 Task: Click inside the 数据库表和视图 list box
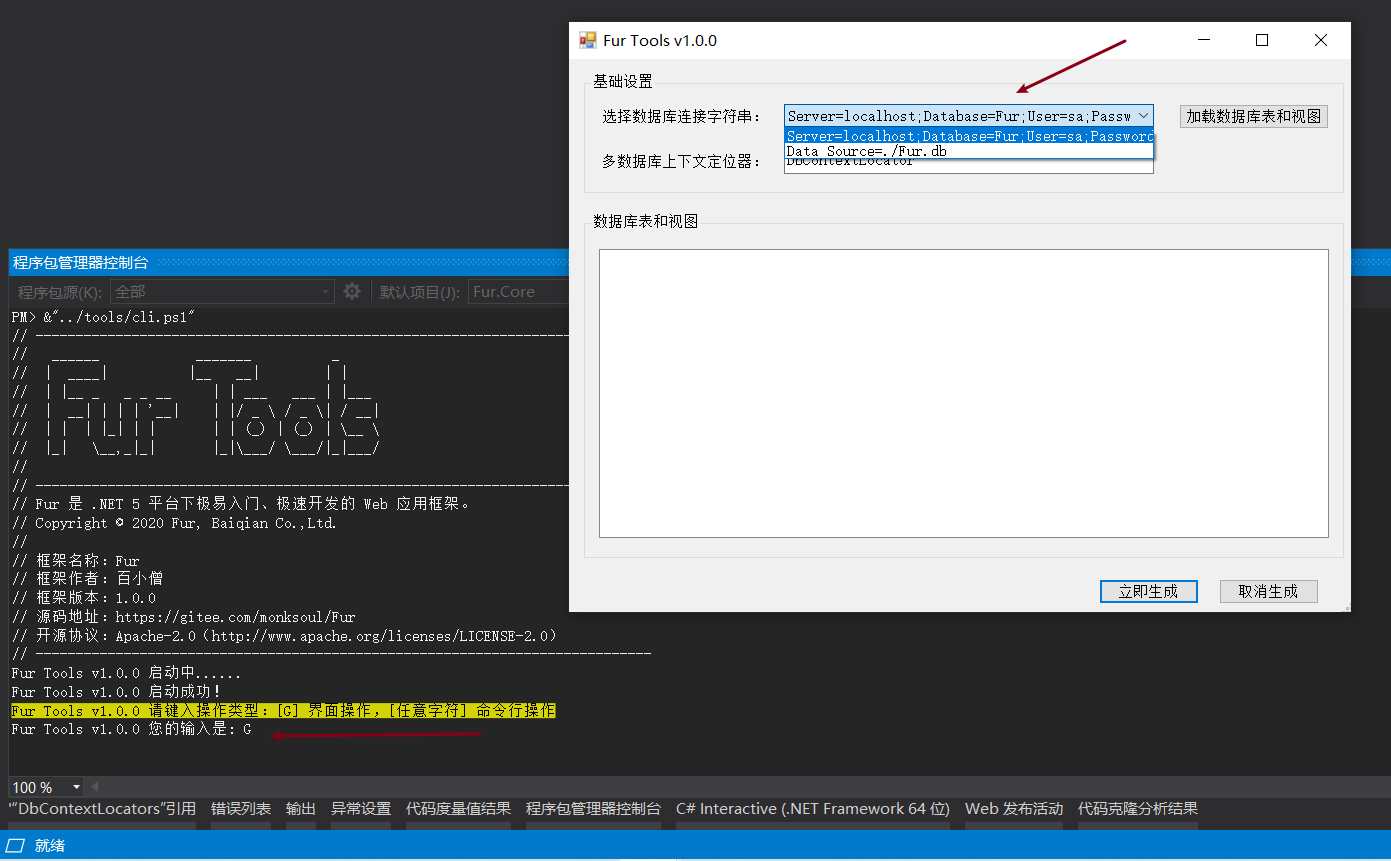coord(963,393)
